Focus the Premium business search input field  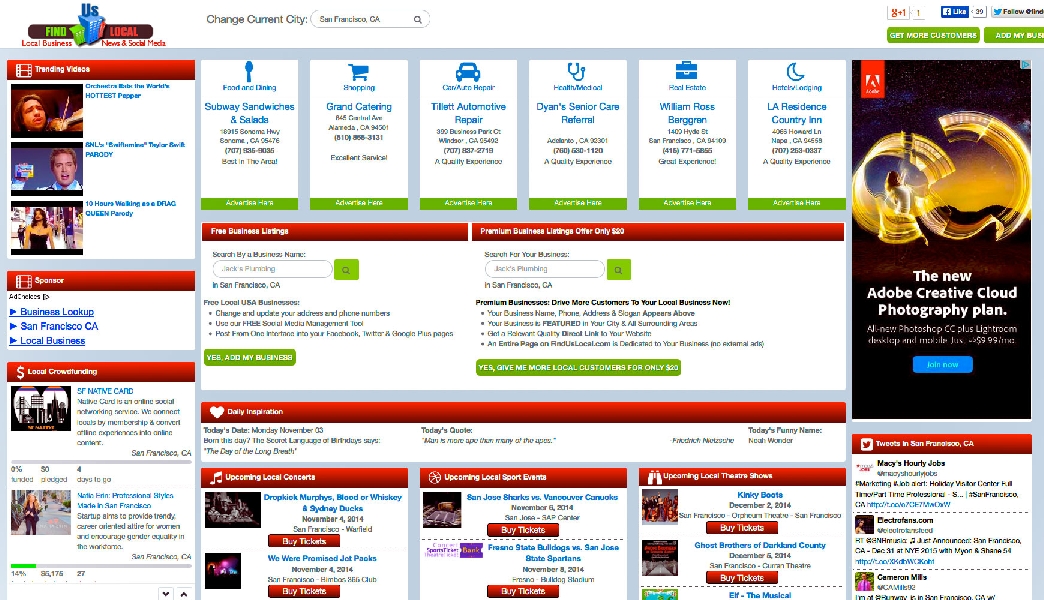544,269
